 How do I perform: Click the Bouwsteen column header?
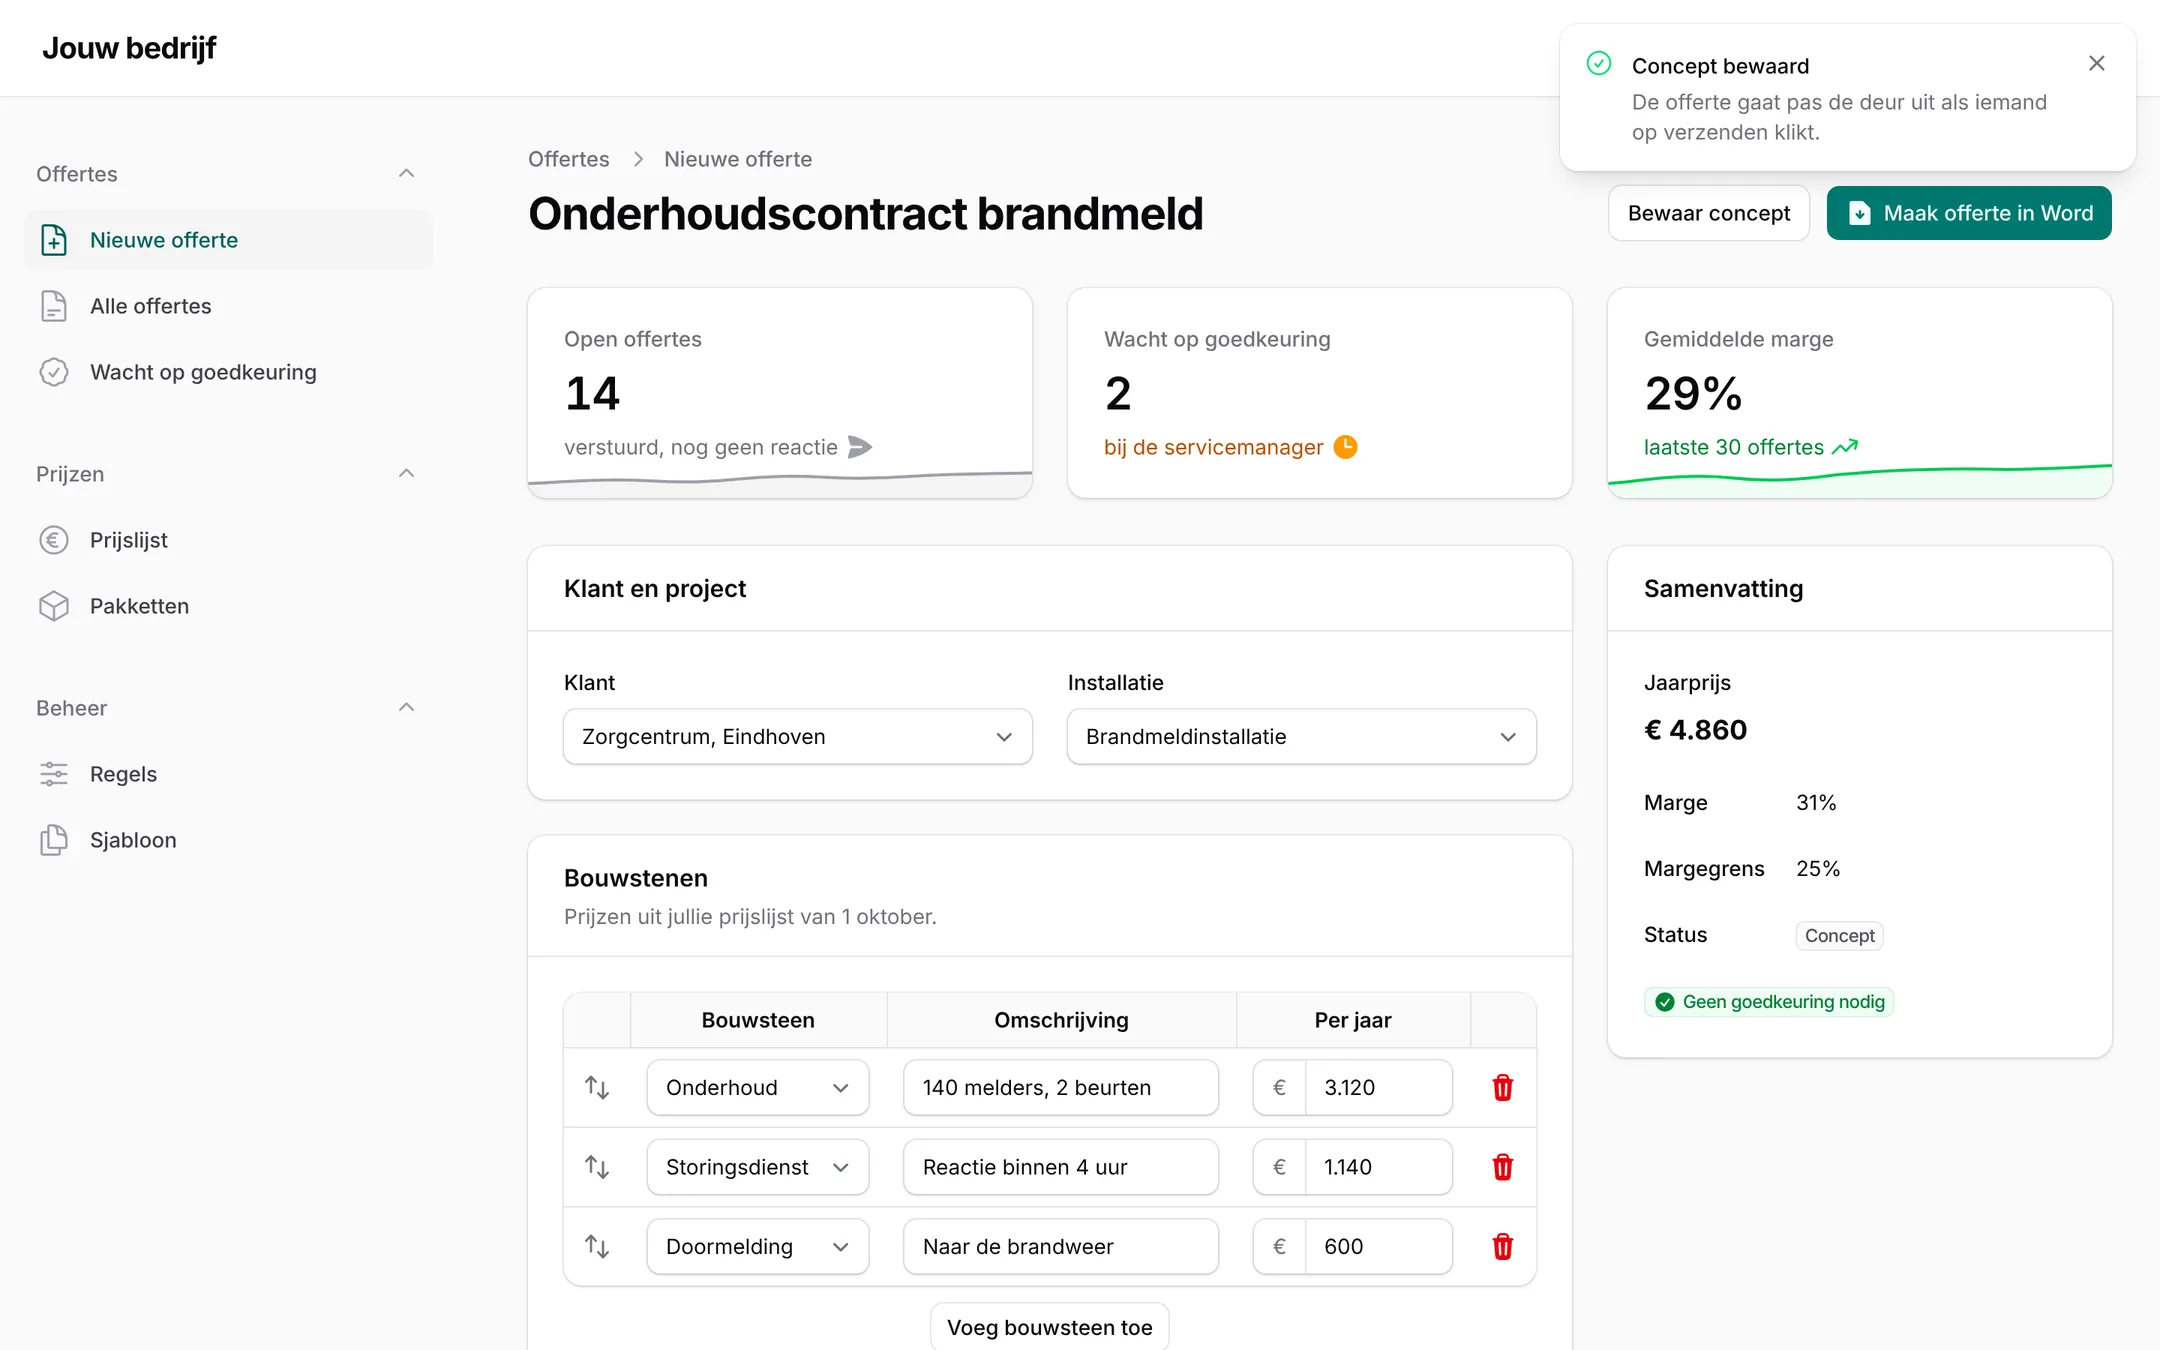pos(758,1020)
